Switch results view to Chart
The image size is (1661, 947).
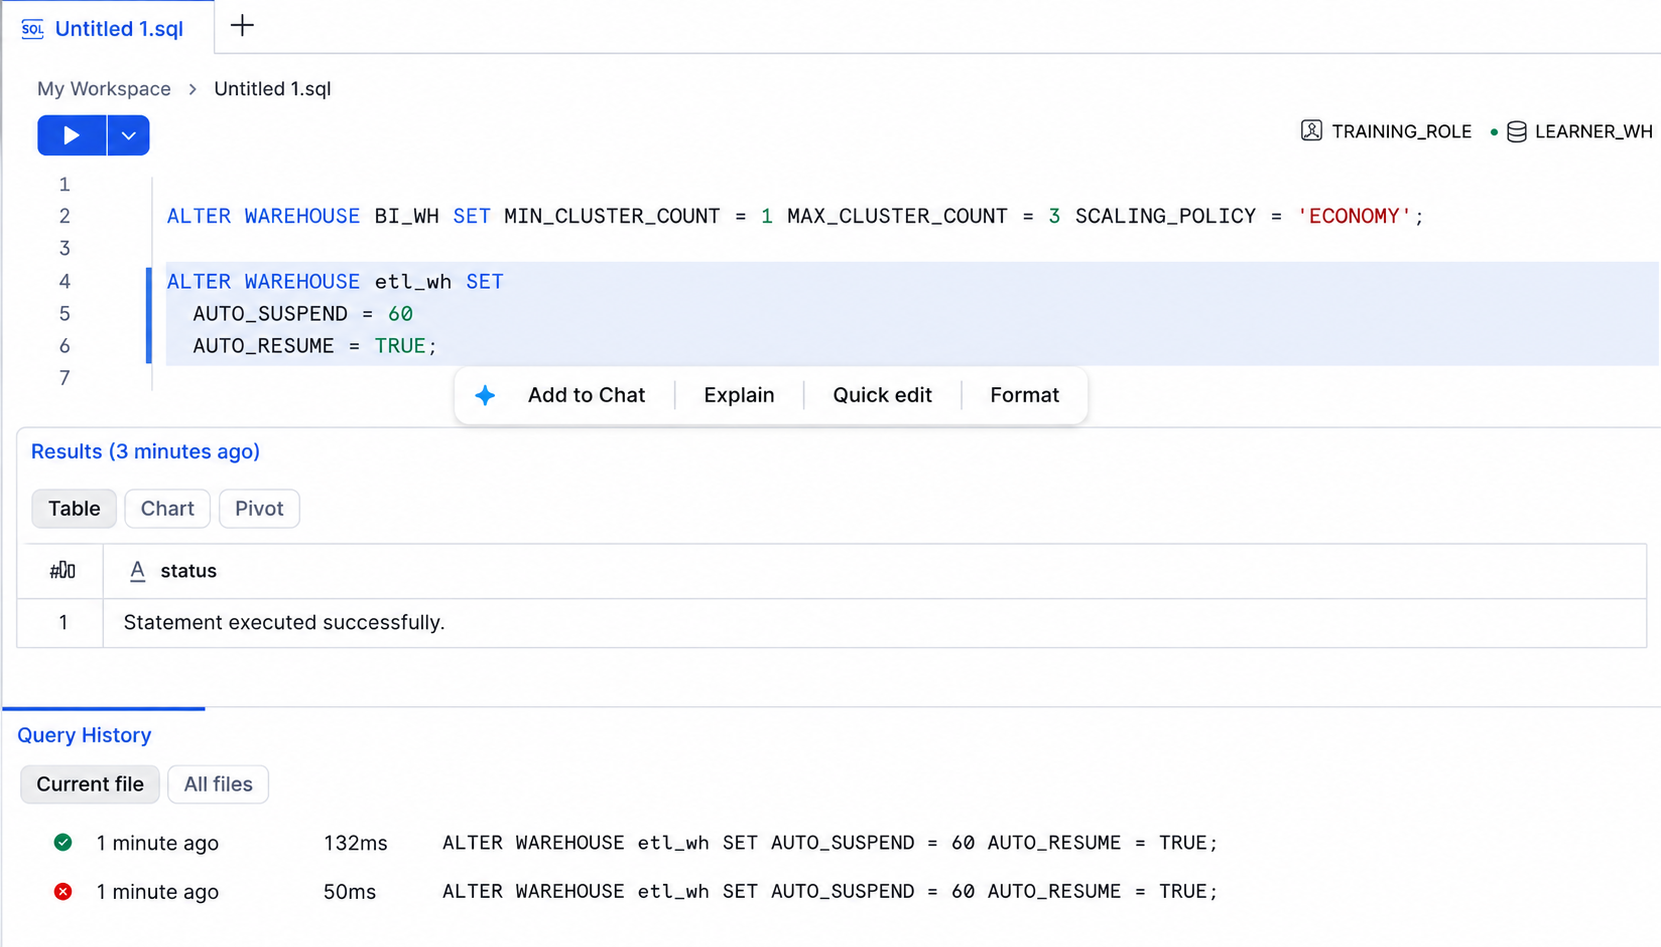pos(167,508)
